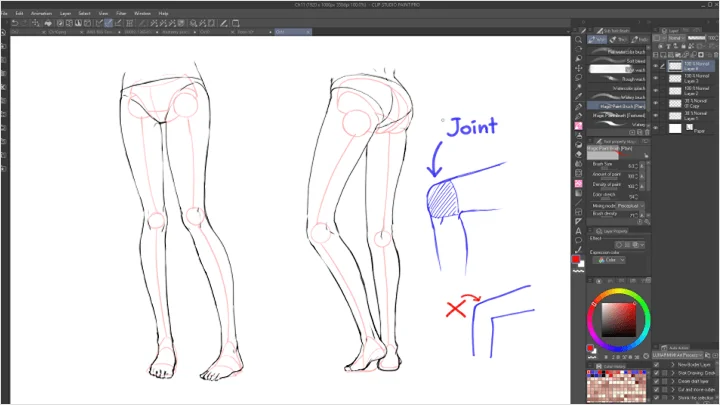This screenshot has height=405, width=720.
Task: Open the Select menu
Action: pyautogui.click(x=84, y=13)
